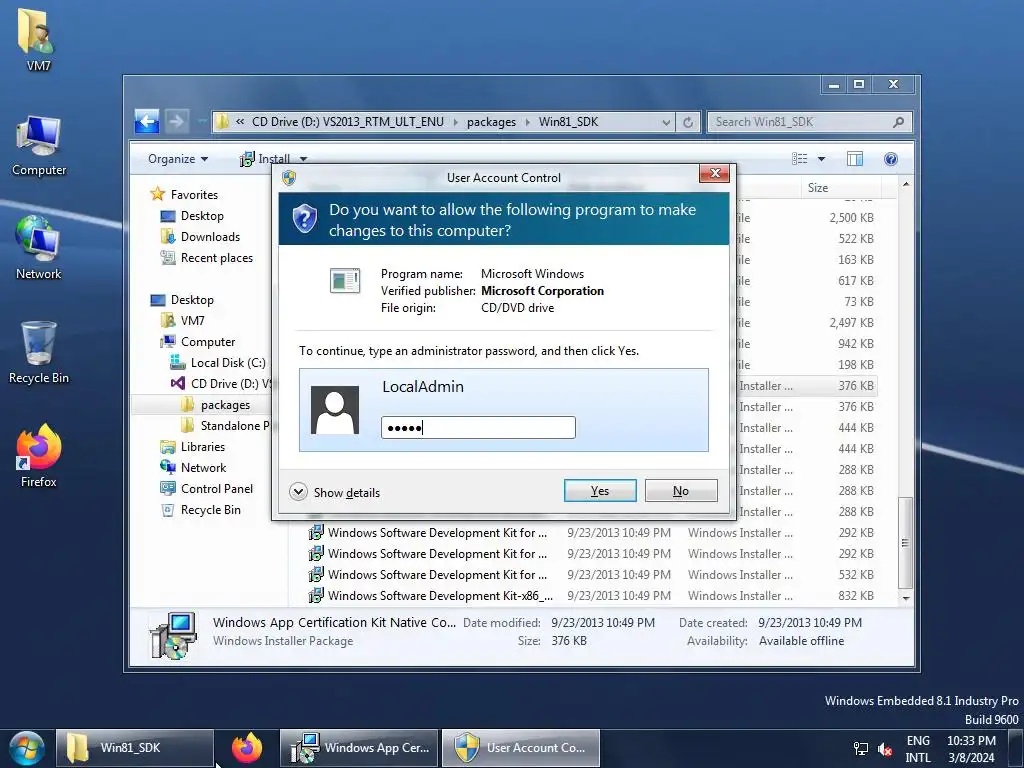Select Libraries in the navigation pane

point(193,447)
